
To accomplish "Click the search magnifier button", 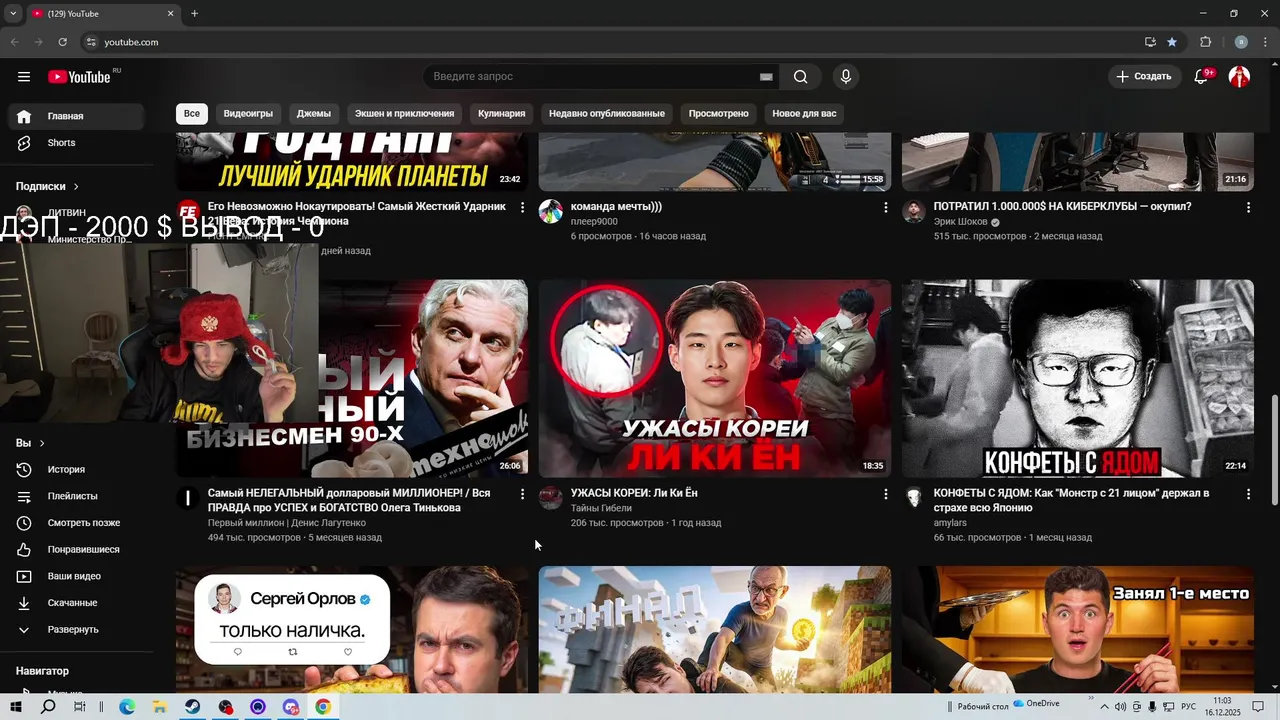I will [x=801, y=77].
